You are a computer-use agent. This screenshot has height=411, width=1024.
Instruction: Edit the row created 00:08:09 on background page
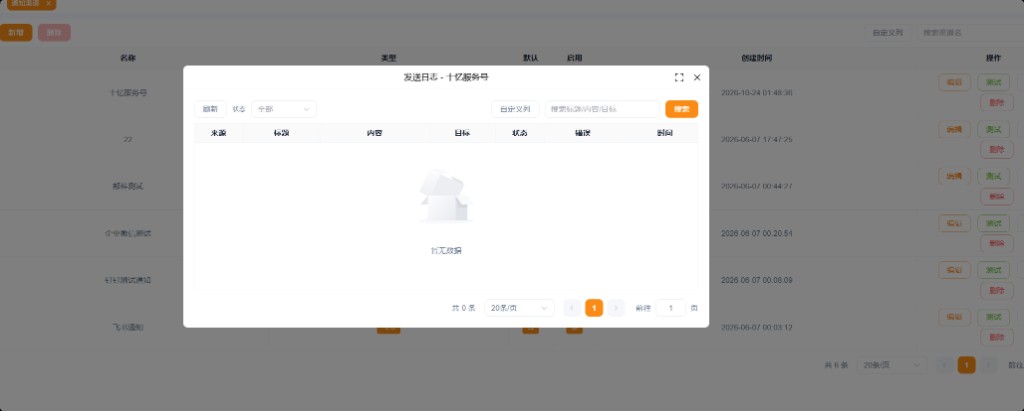954,270
